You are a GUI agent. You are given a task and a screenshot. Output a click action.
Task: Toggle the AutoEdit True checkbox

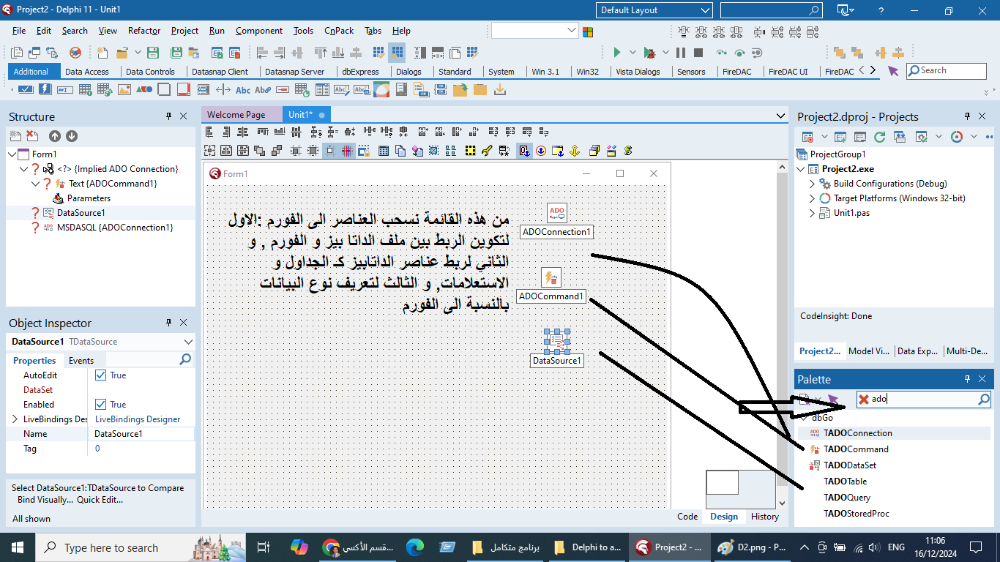pyautogui.click(x=100, y=375)
